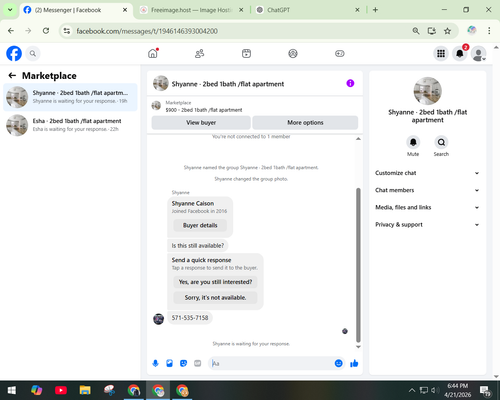This screenshot has width=500, height=400.
Task: Go back from Marketplace using arrow
Action: click(x=12, y=76)
